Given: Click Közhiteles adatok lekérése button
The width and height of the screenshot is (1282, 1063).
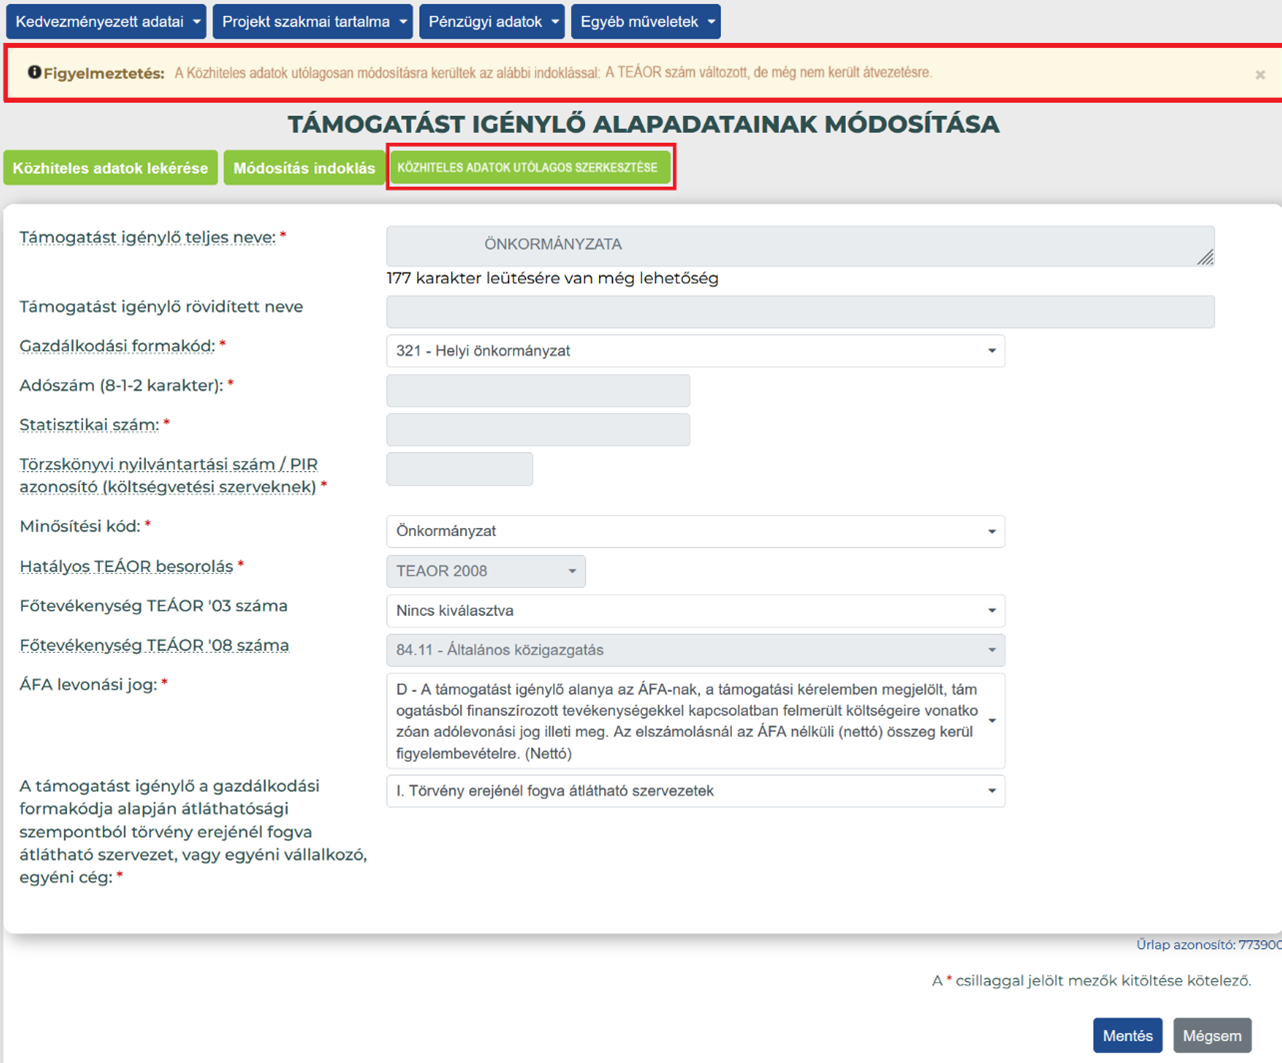Looking at the screenshot, I should [110, 168].
